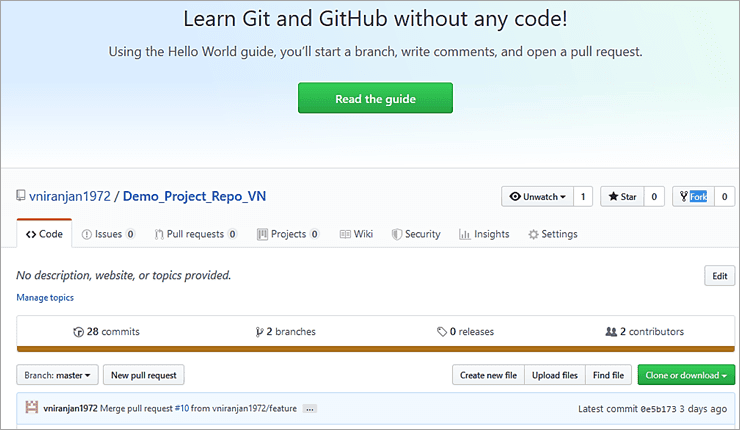This screenshot has width=740, height=430.
Task: Click the Fork count number
Action: pyautogui.click(x=724, y=197)
